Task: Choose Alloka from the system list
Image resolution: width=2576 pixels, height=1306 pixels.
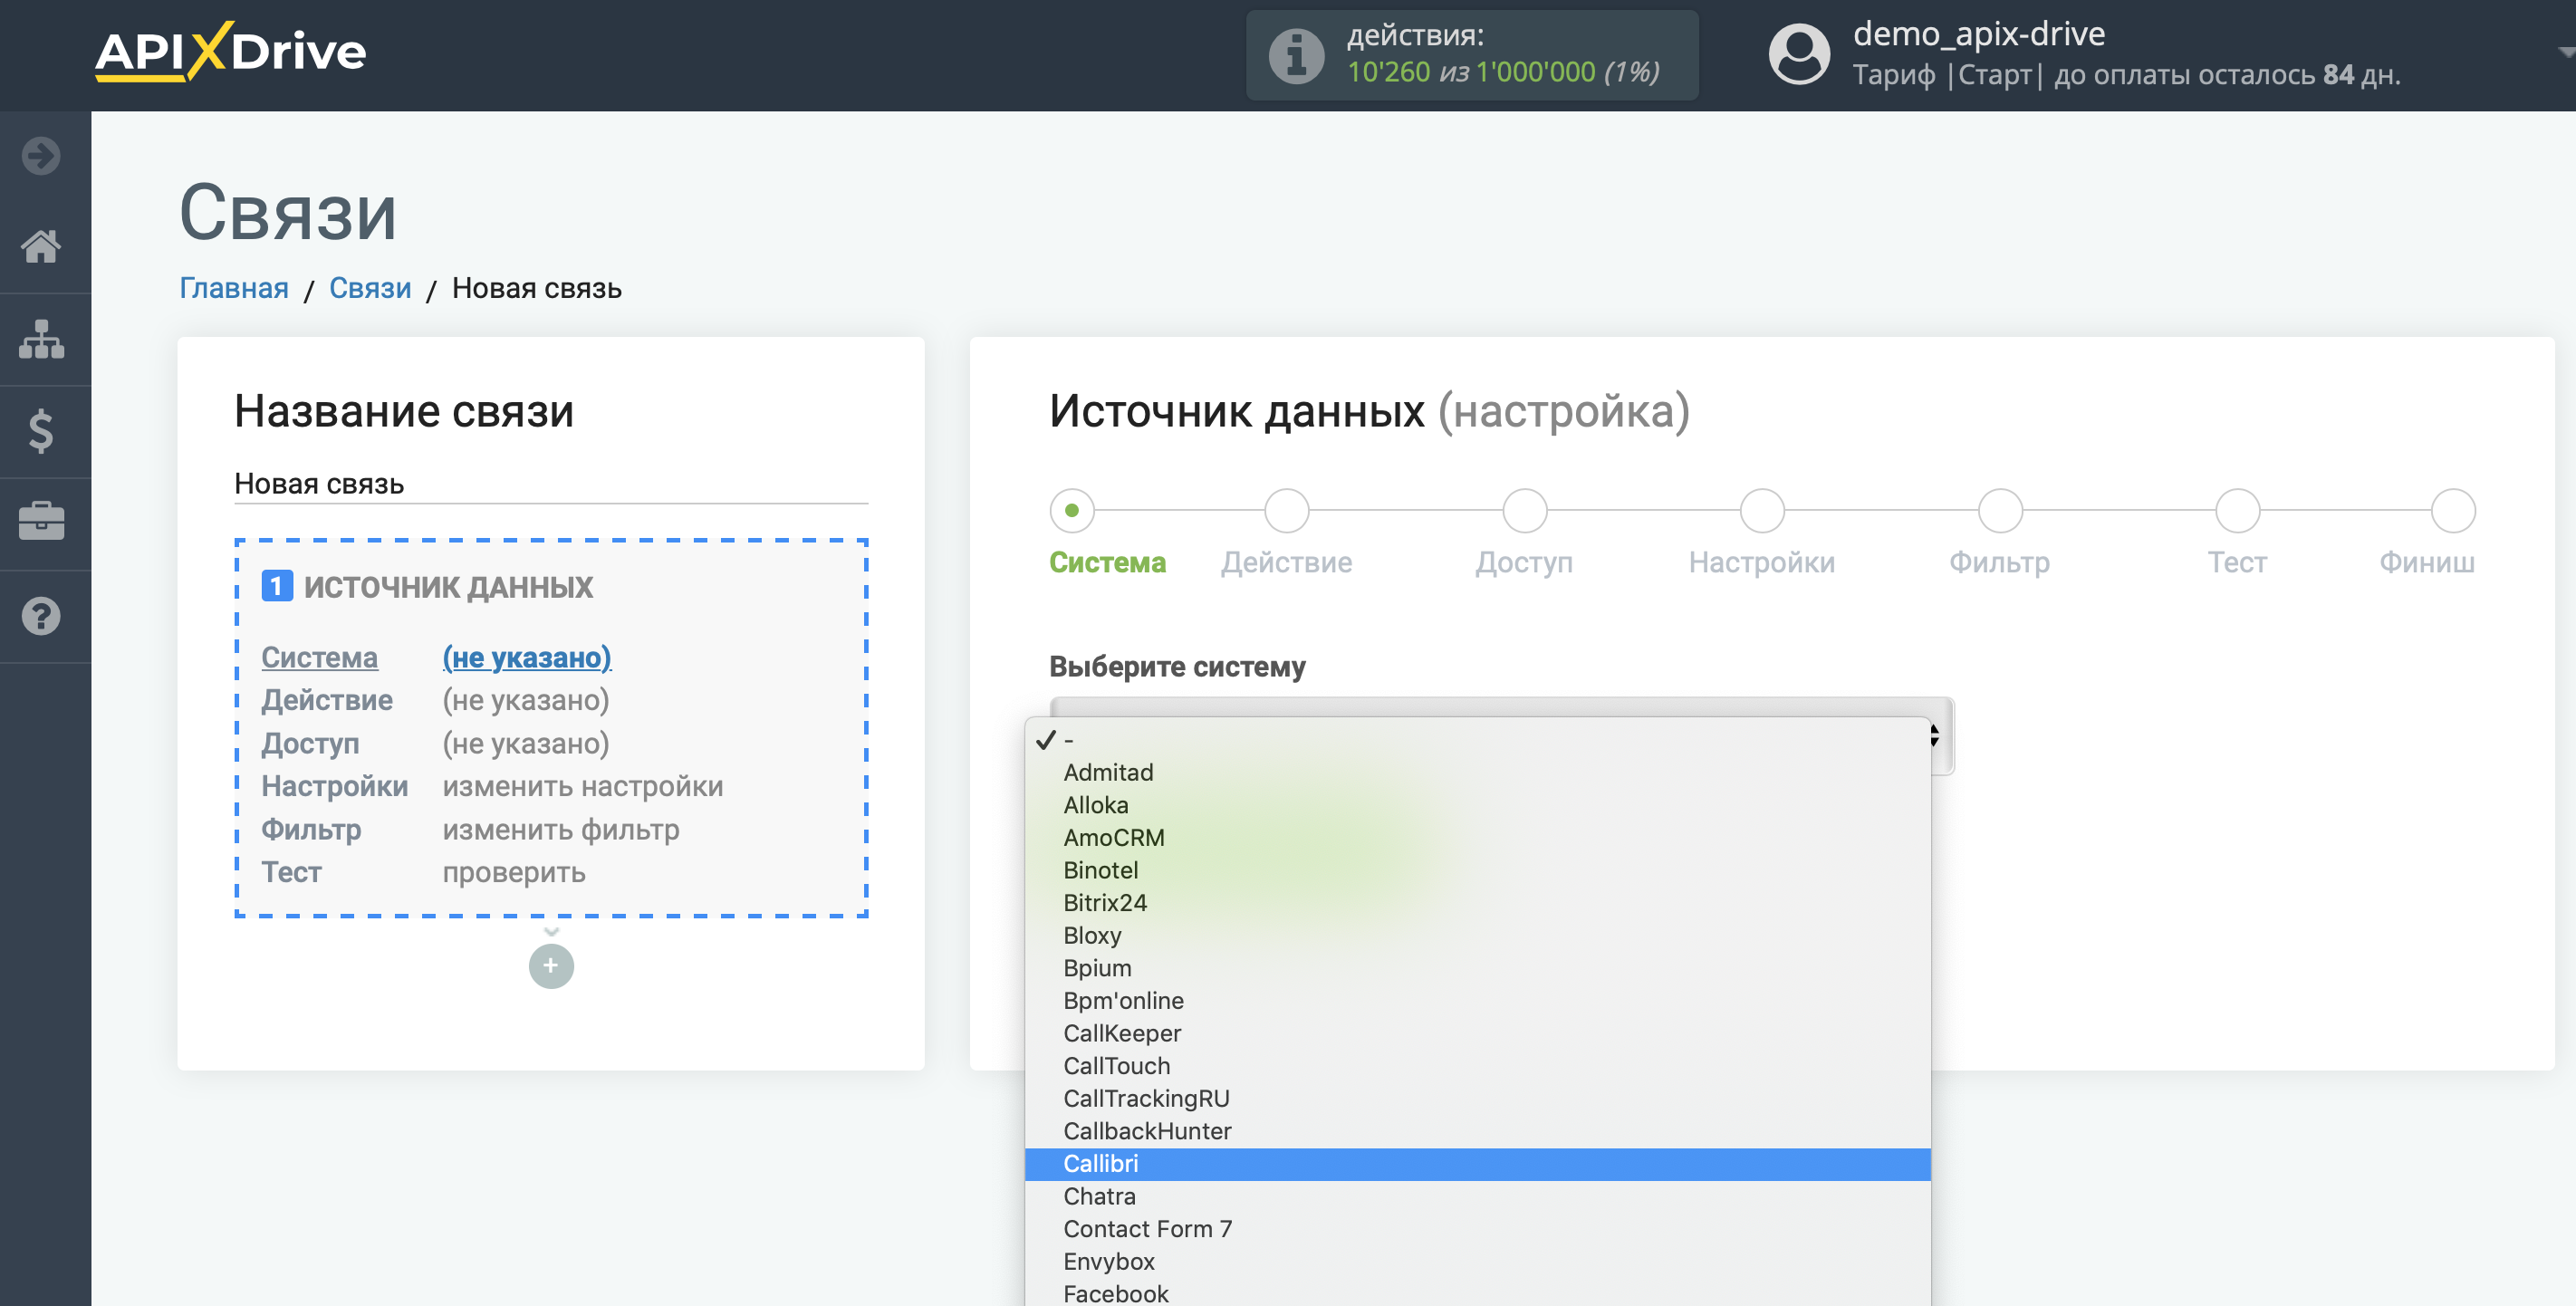Action: (x=1477, y=805)
